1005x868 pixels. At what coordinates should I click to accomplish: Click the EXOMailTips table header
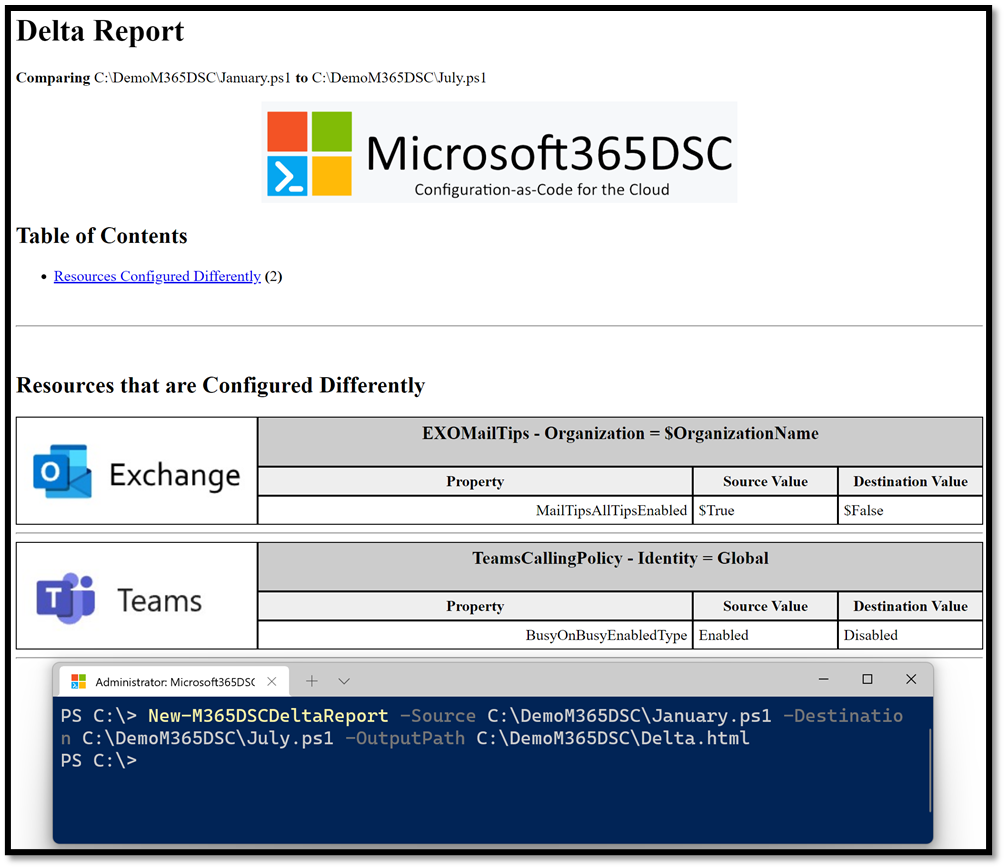coord(620,442)
